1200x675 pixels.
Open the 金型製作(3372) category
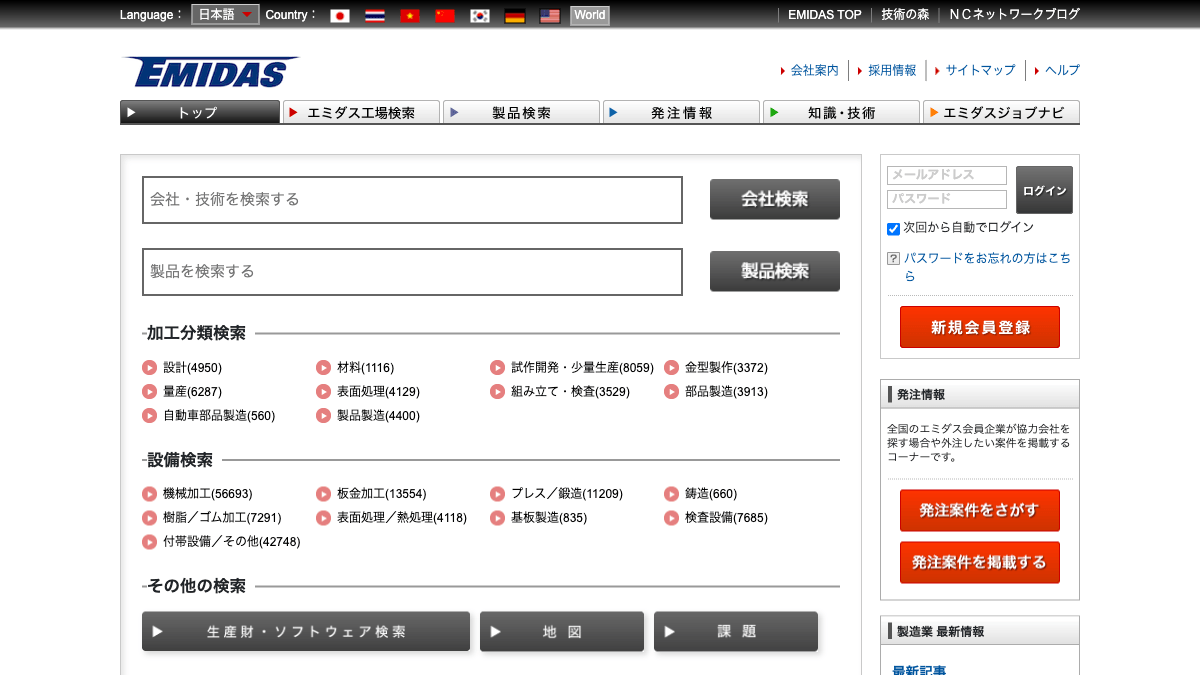(726, 368)
